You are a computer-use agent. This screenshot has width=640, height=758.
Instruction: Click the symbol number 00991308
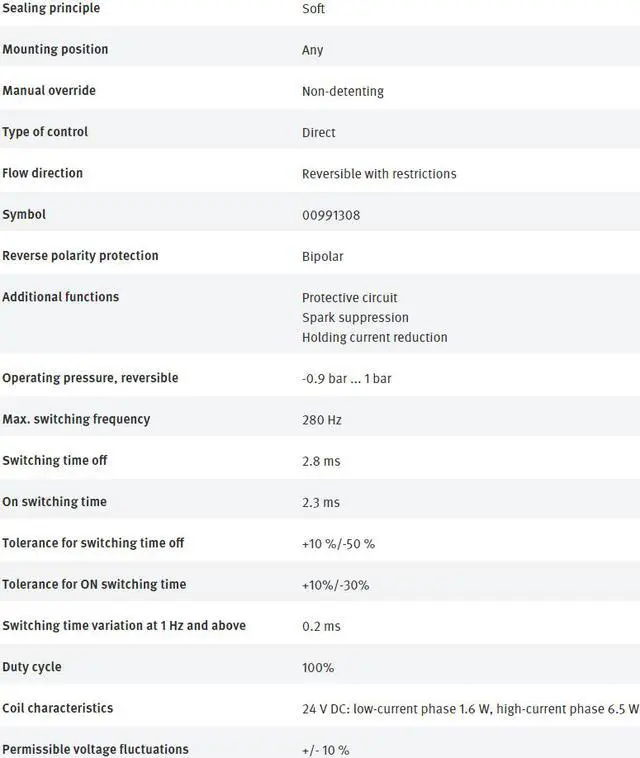[331, 215]
